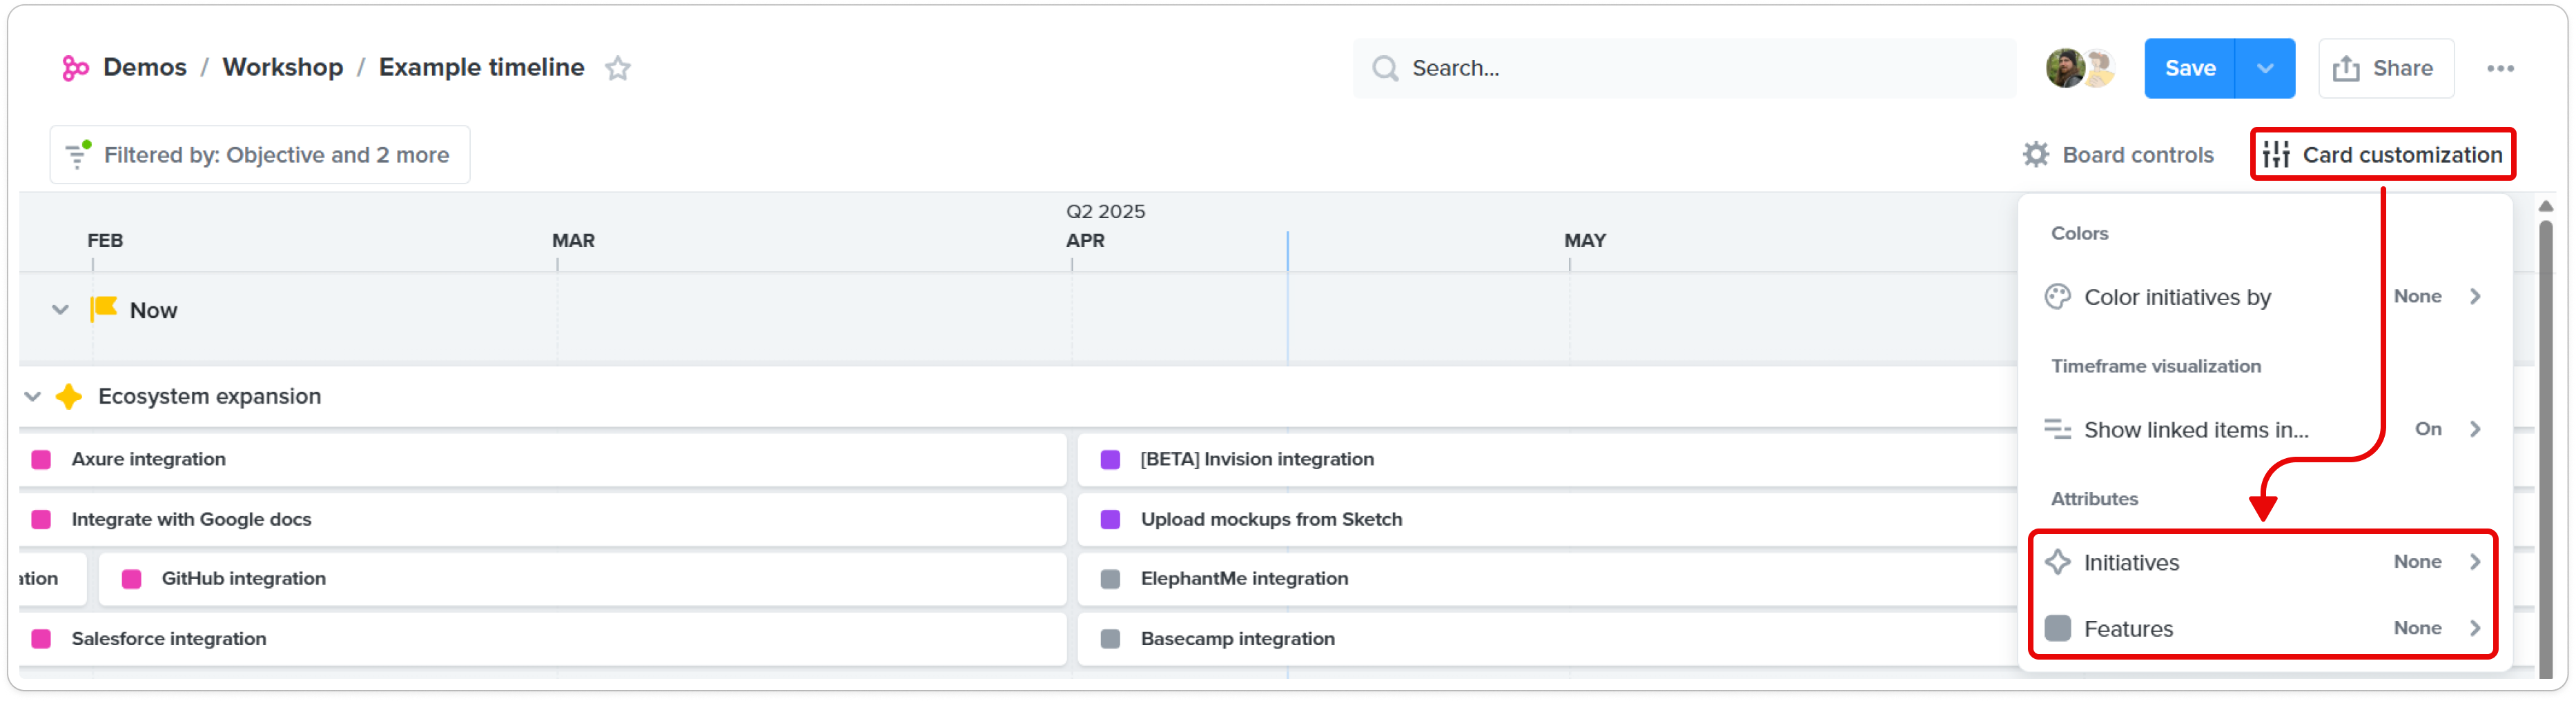Click the linked items lines icon
This screenshot has height=701, width=2576.
[2057, 429]
